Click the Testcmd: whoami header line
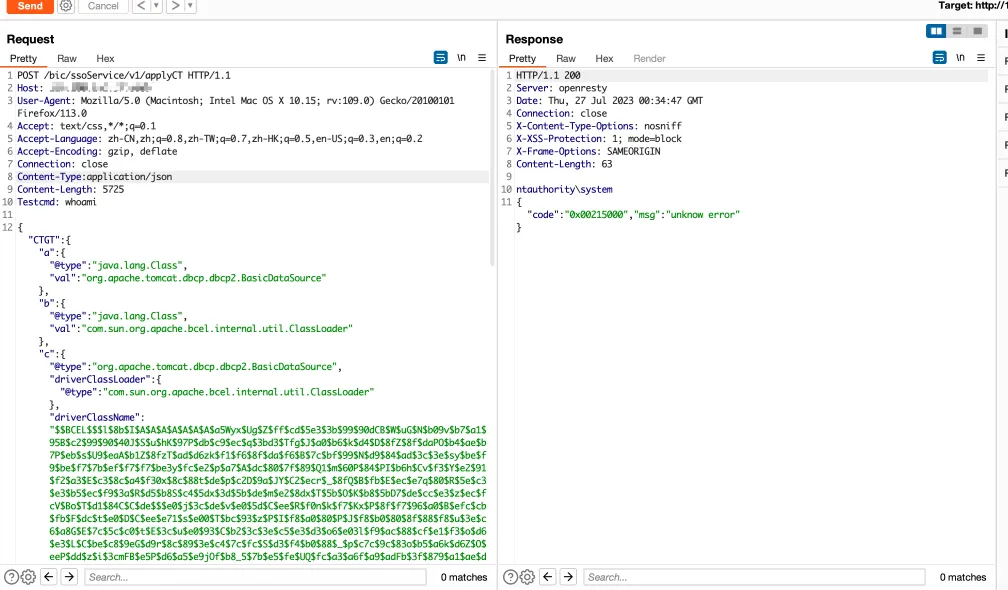Screen dimensions: 1008x590 (x=57, y=202)
